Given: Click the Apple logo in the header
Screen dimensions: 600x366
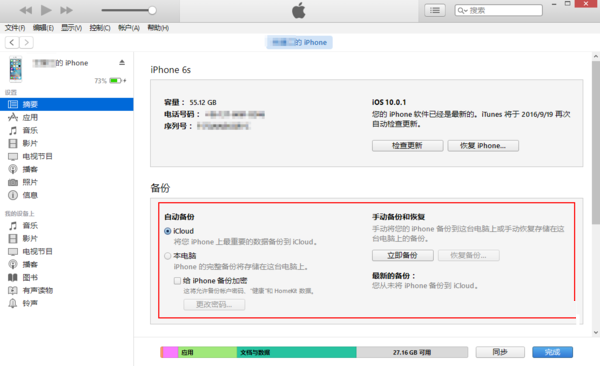Looking at the screenshot, I should click(299, 10).
